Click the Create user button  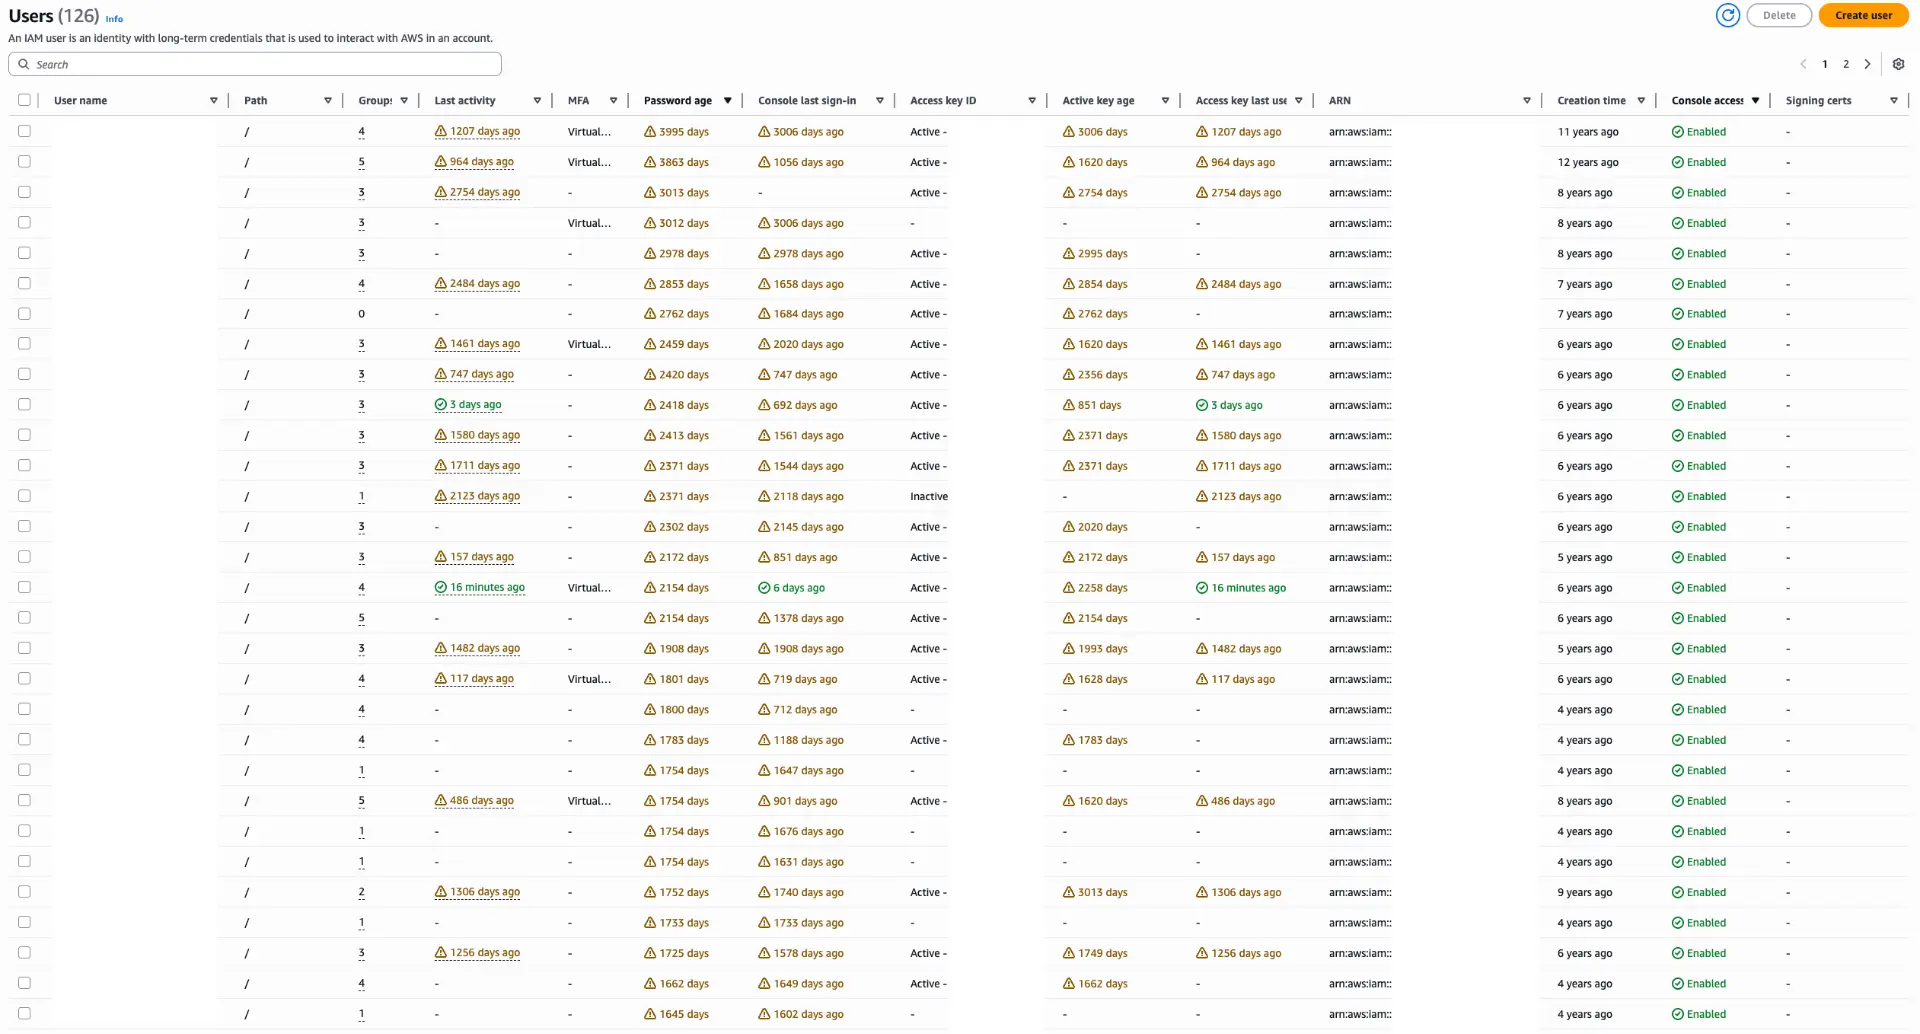(1863, 15)
